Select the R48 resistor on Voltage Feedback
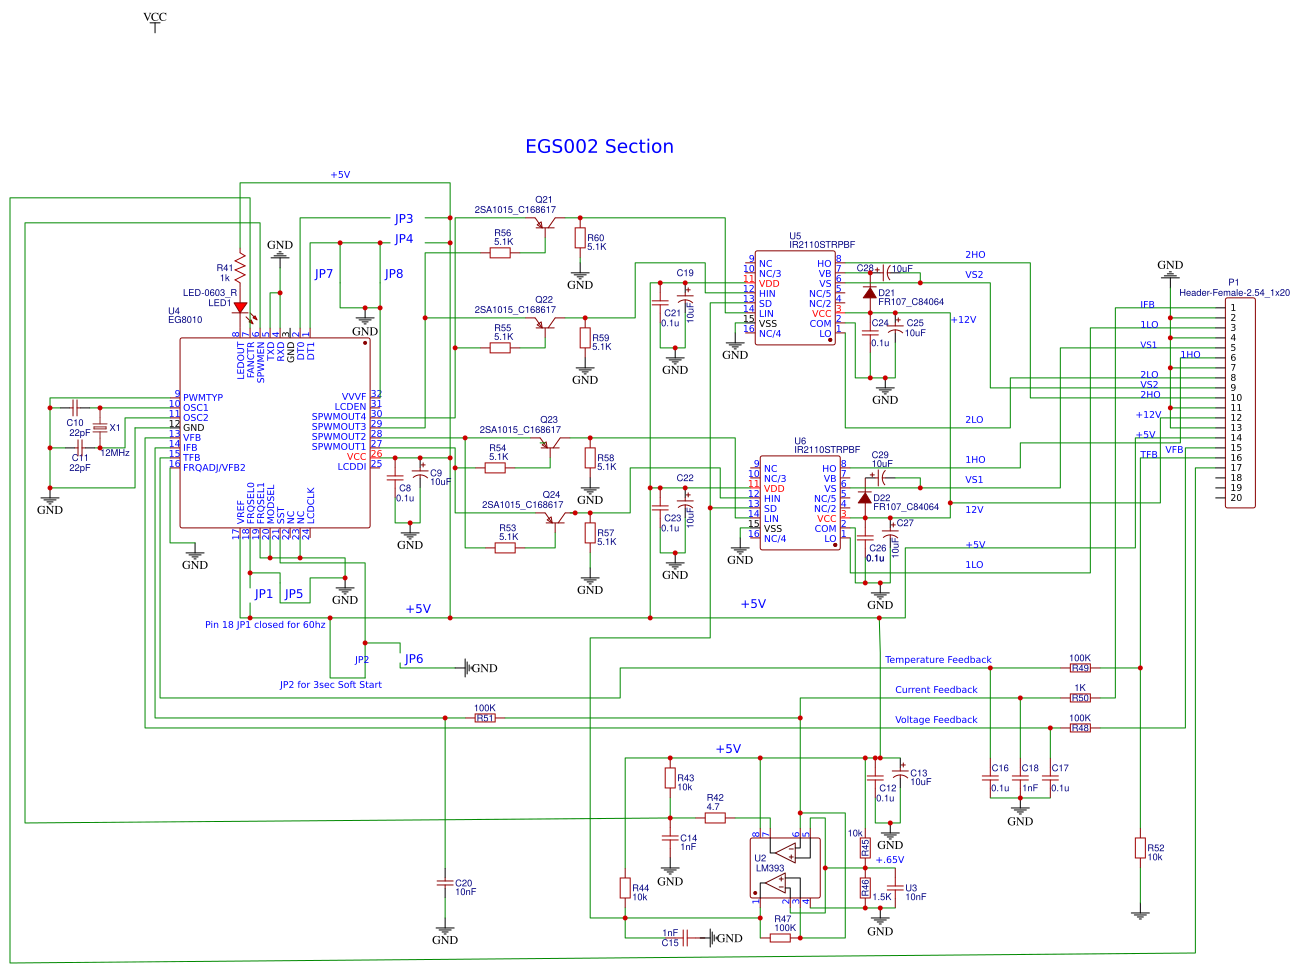The image size is (1301, 973). 1080,728
